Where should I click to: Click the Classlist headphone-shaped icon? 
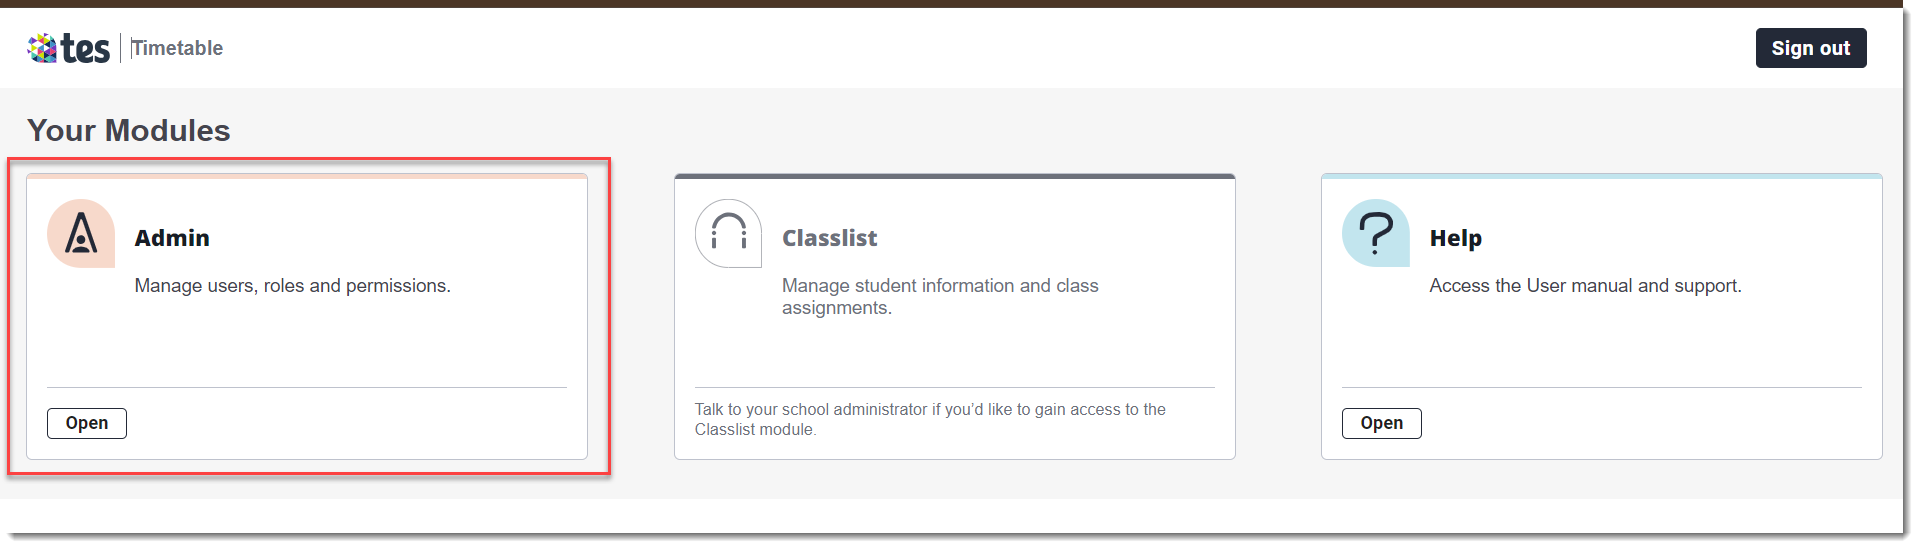coord(728,233)
